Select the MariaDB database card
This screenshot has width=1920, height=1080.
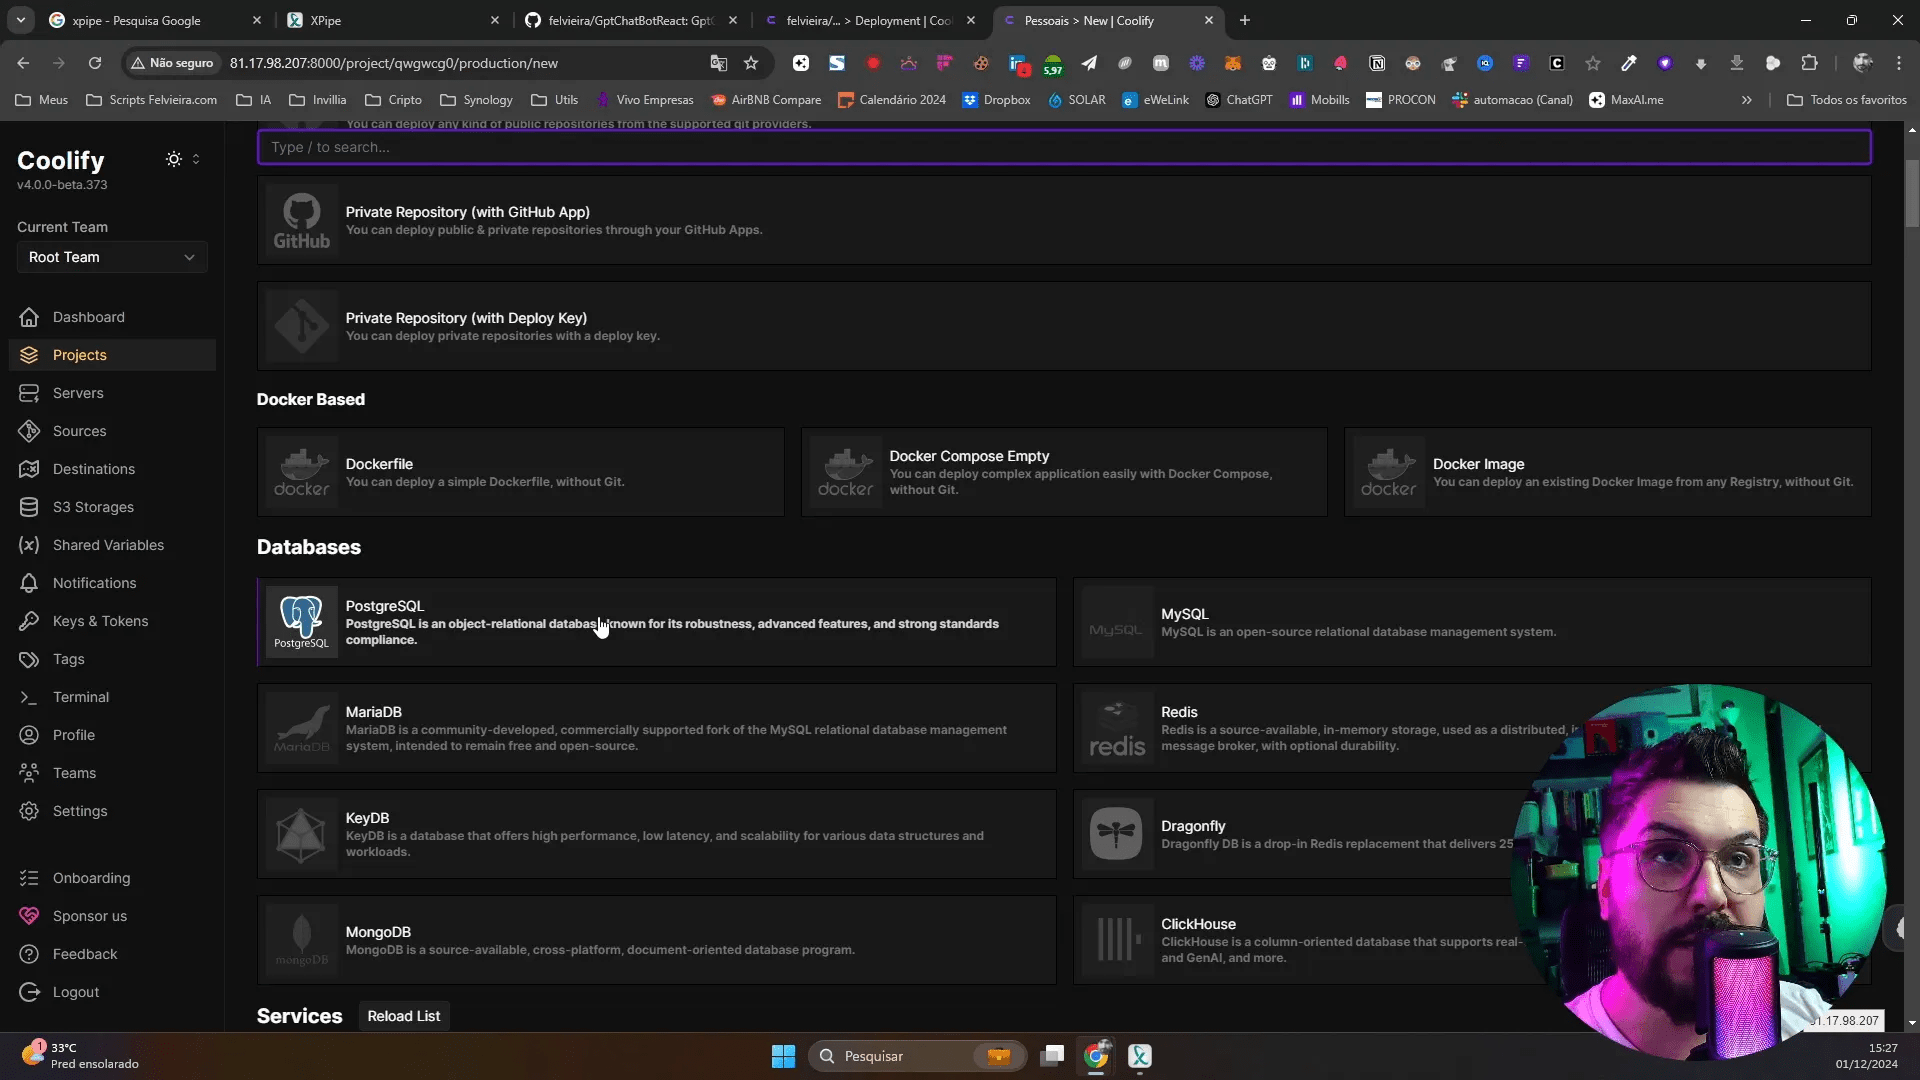click(x=656, y=728)
